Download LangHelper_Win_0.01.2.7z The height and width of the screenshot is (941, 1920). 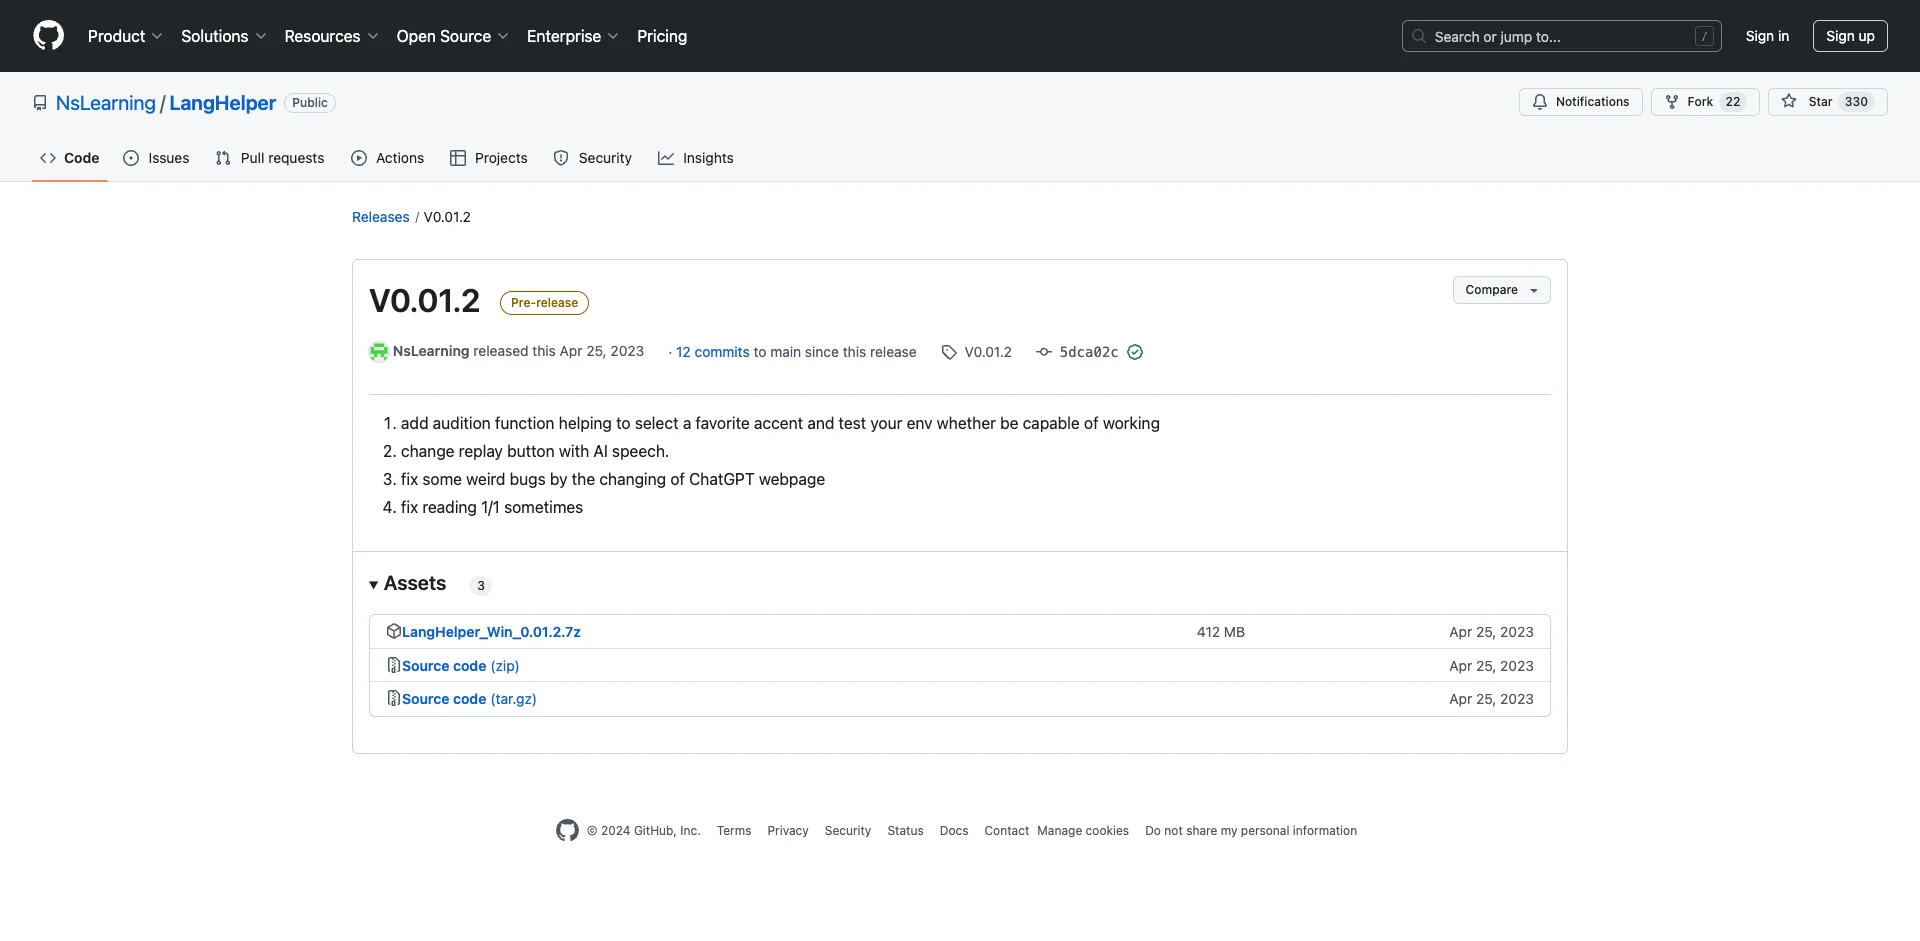click(x=491, y=632)
